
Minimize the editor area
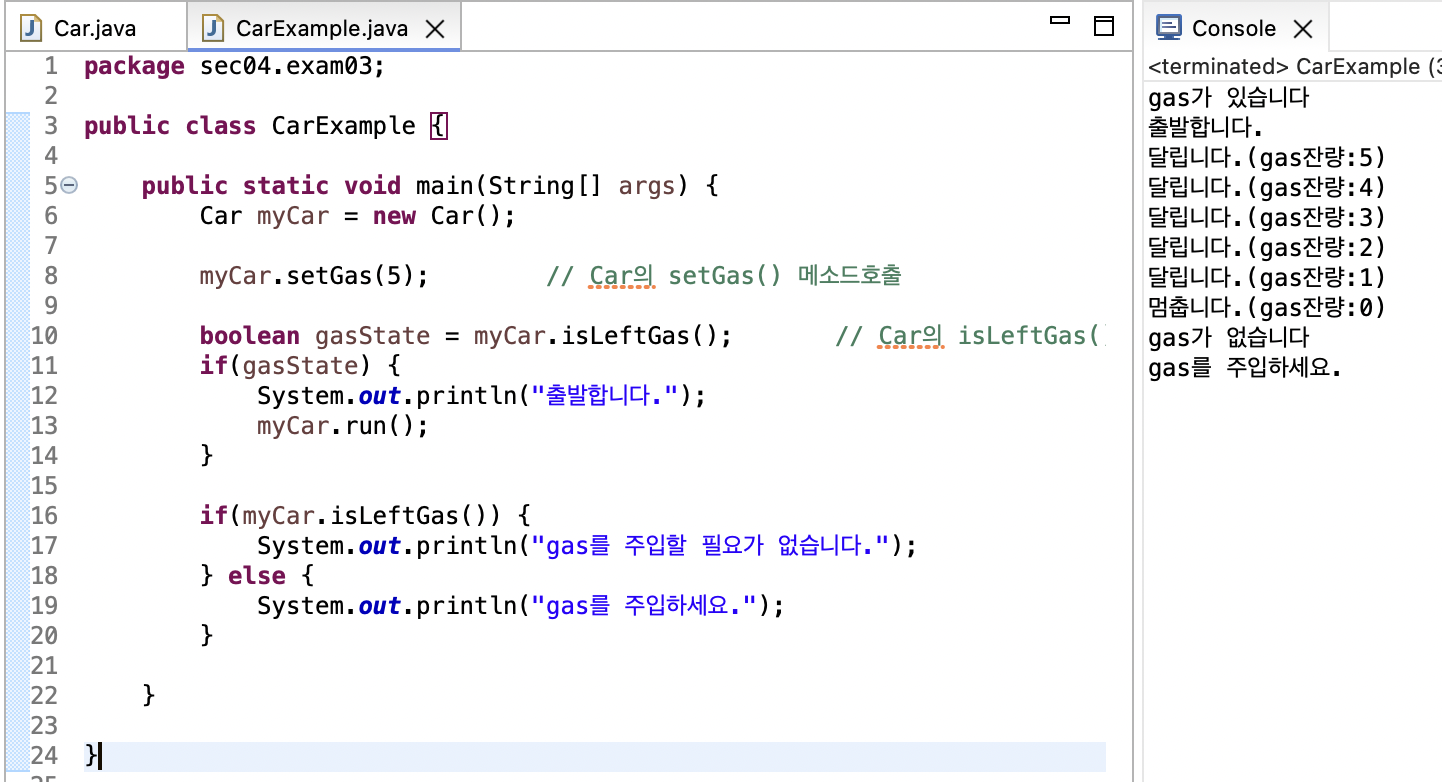pos(1061,20)
